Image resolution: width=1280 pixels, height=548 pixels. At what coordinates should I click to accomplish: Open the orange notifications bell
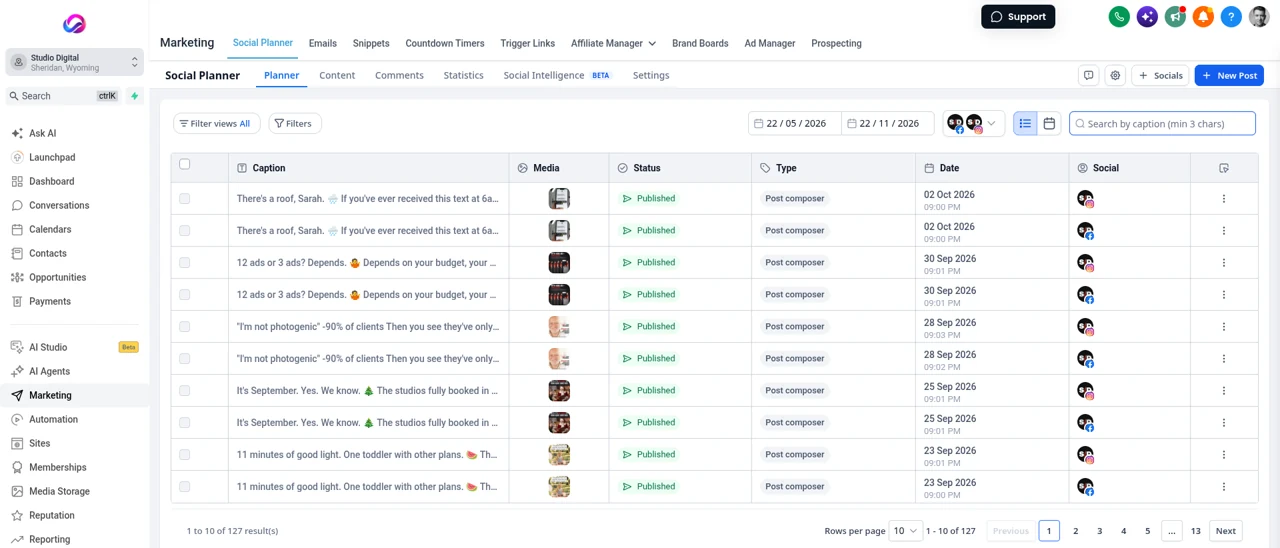1203,17
